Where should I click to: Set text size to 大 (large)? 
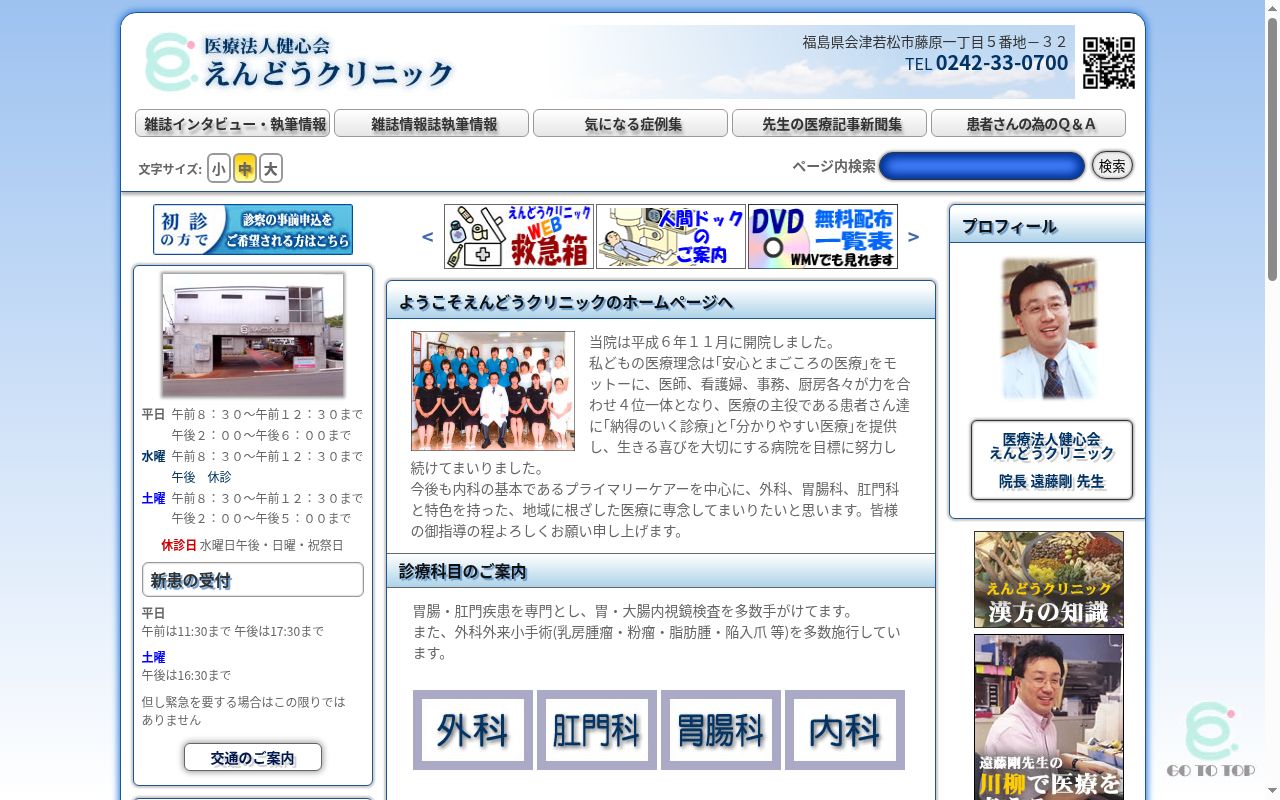coord(271,168)
